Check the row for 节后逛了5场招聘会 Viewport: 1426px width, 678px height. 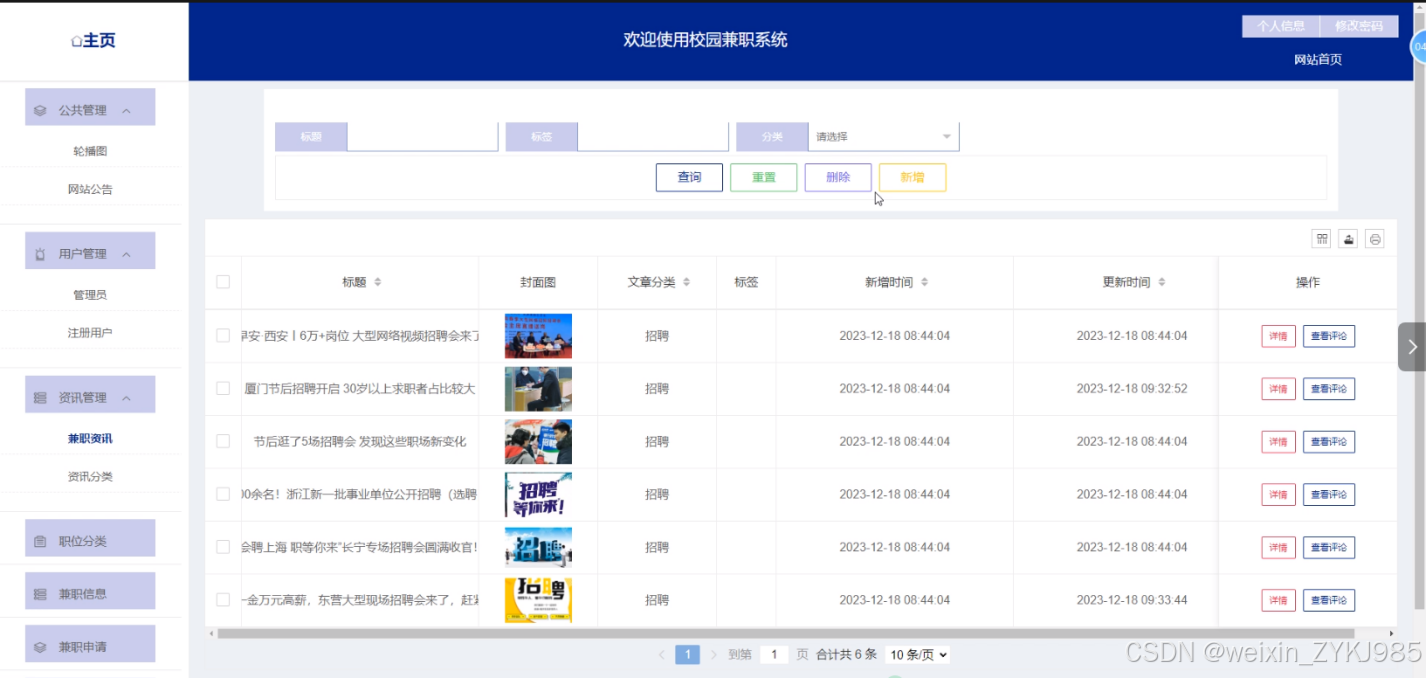[x=223, y=441]
